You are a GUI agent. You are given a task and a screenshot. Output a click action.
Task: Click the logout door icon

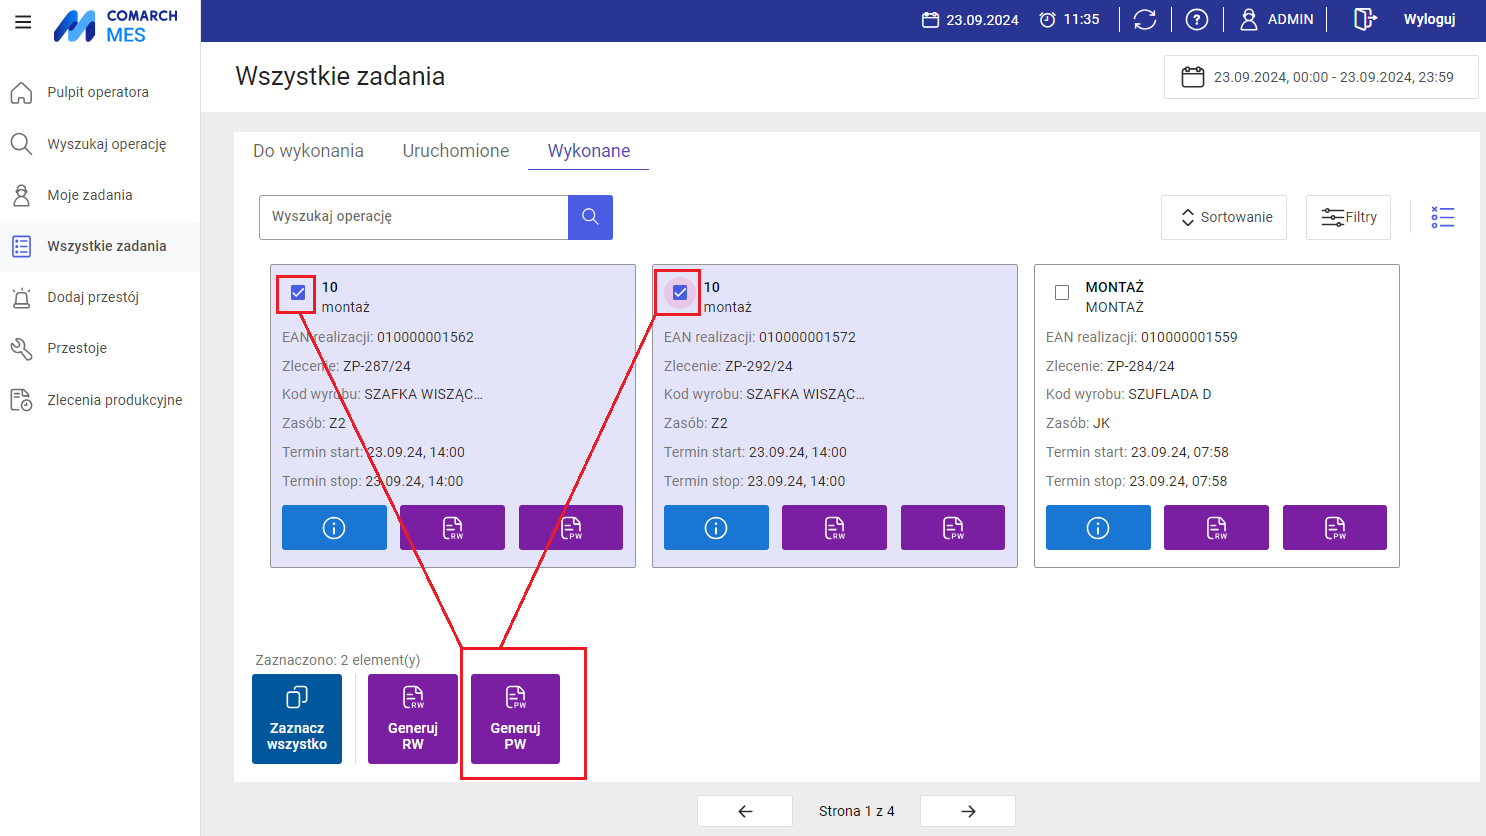[x=1365, y=19]
